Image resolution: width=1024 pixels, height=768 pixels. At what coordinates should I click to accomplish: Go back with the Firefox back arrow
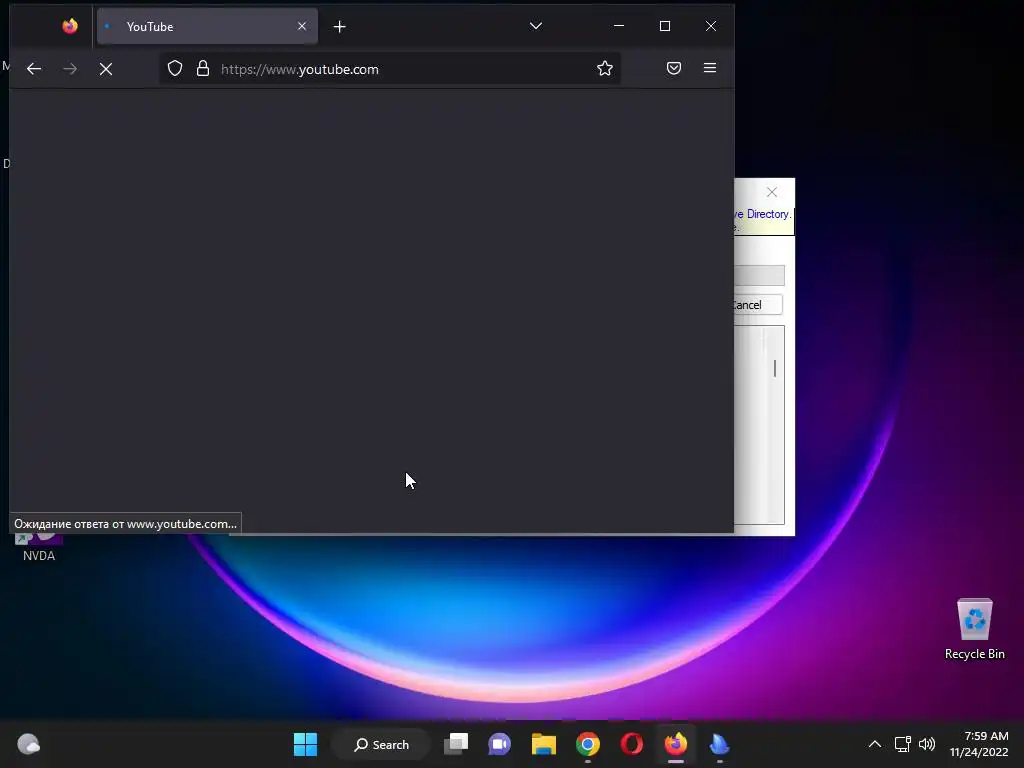click(34, 69)
